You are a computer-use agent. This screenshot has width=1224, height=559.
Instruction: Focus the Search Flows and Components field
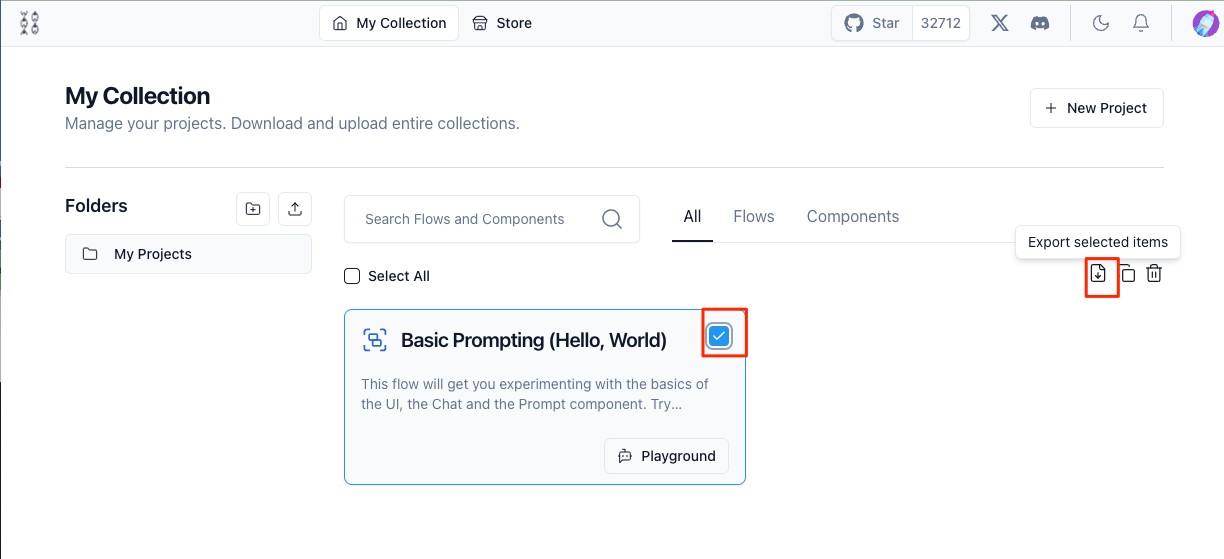pyautogui.click(x=492, y=219)
